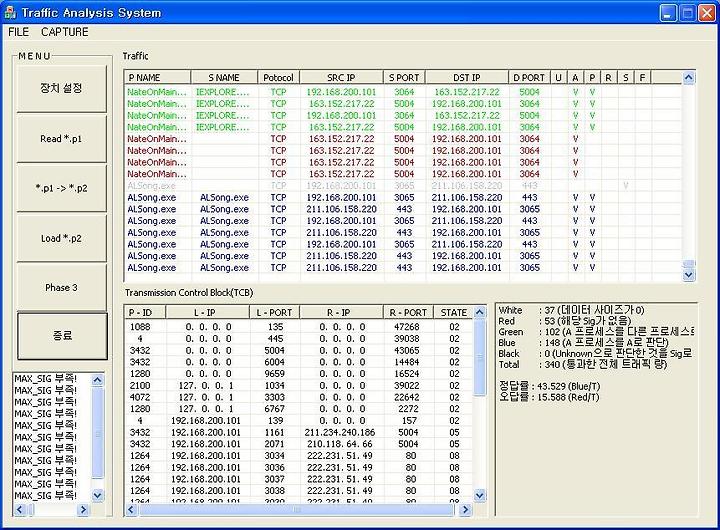Select first green NateOnMain row
This screenshot has height=530, width=720.
point(403,92)
